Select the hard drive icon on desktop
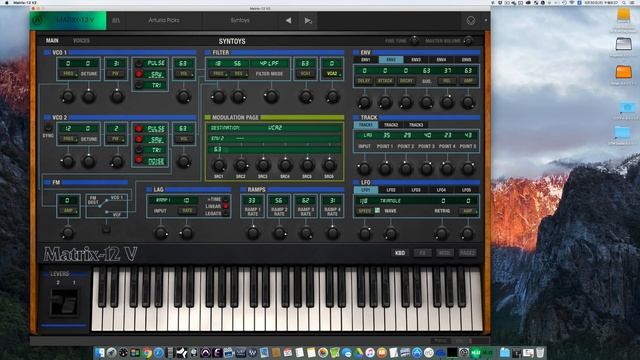 (x=623, y=44)
